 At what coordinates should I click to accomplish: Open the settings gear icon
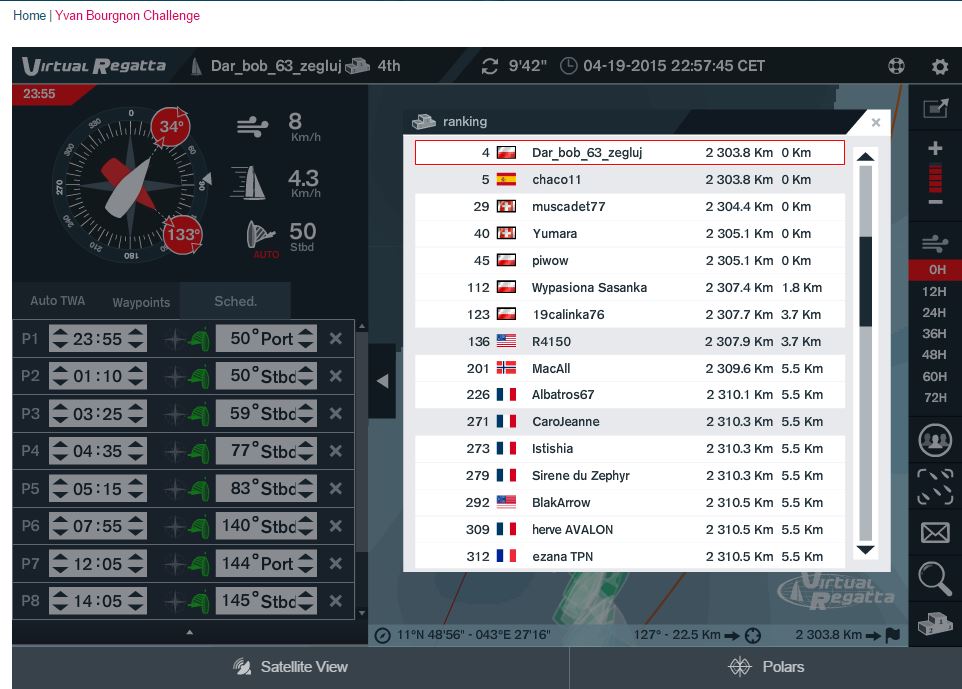[939, 66]
